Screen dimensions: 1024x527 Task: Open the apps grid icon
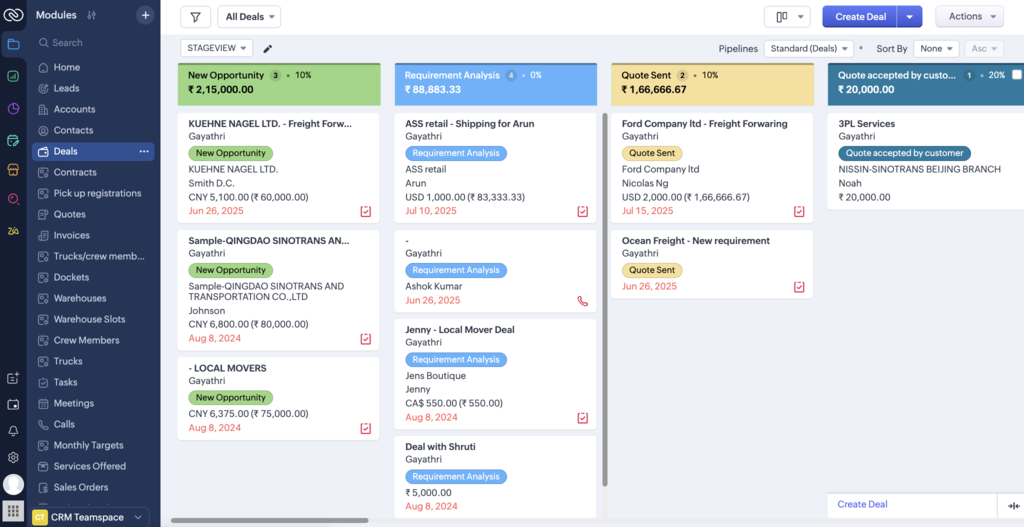click(x=13, y=511)
